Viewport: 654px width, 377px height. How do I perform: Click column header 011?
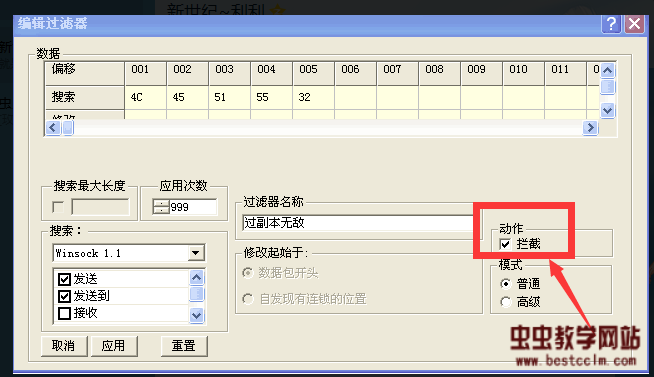click(566, 73)
